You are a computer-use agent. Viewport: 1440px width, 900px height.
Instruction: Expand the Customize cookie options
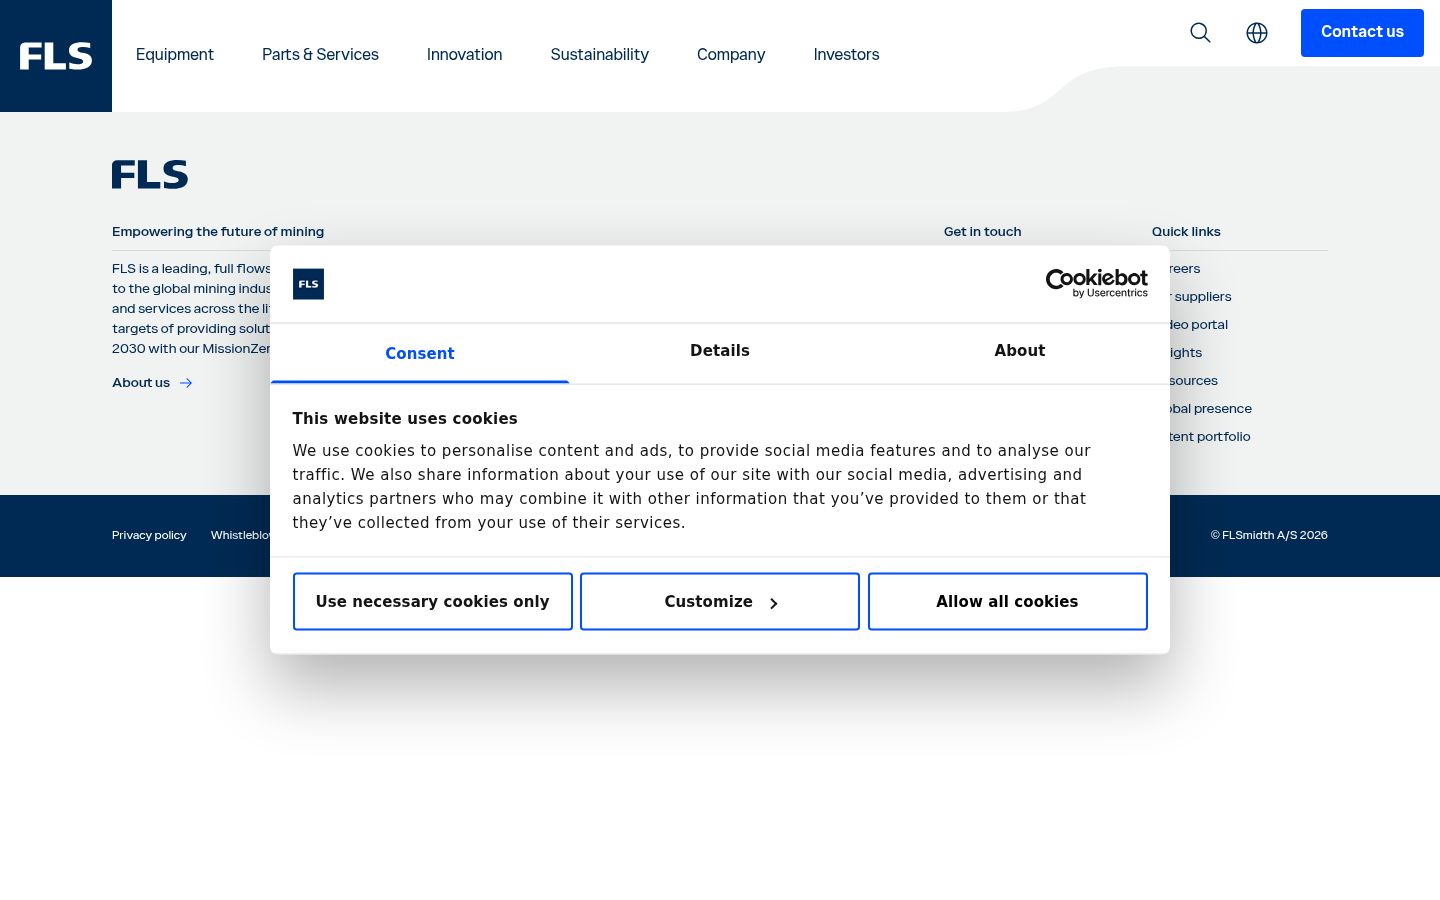click(x=720, y=601)
